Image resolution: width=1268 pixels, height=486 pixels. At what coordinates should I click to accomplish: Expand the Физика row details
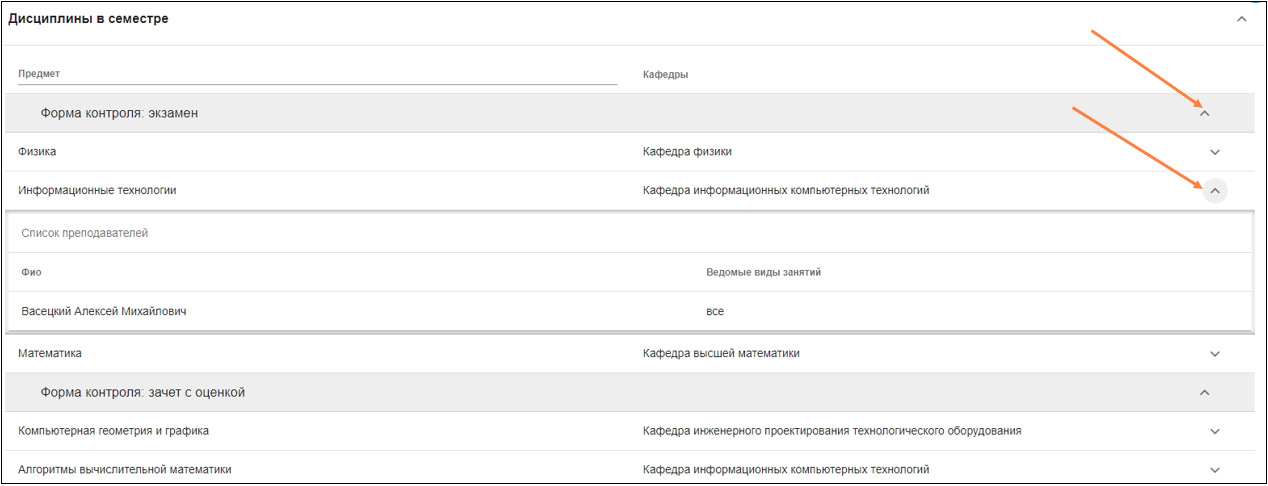[1215, 152]
